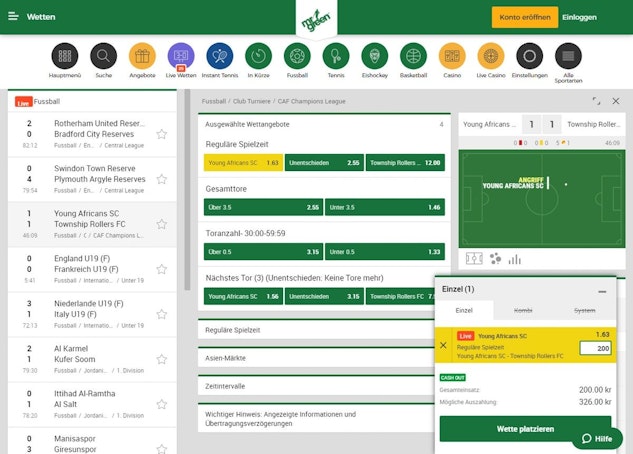
Task: Open the Angebote gift icon
Action: [142, 56]
